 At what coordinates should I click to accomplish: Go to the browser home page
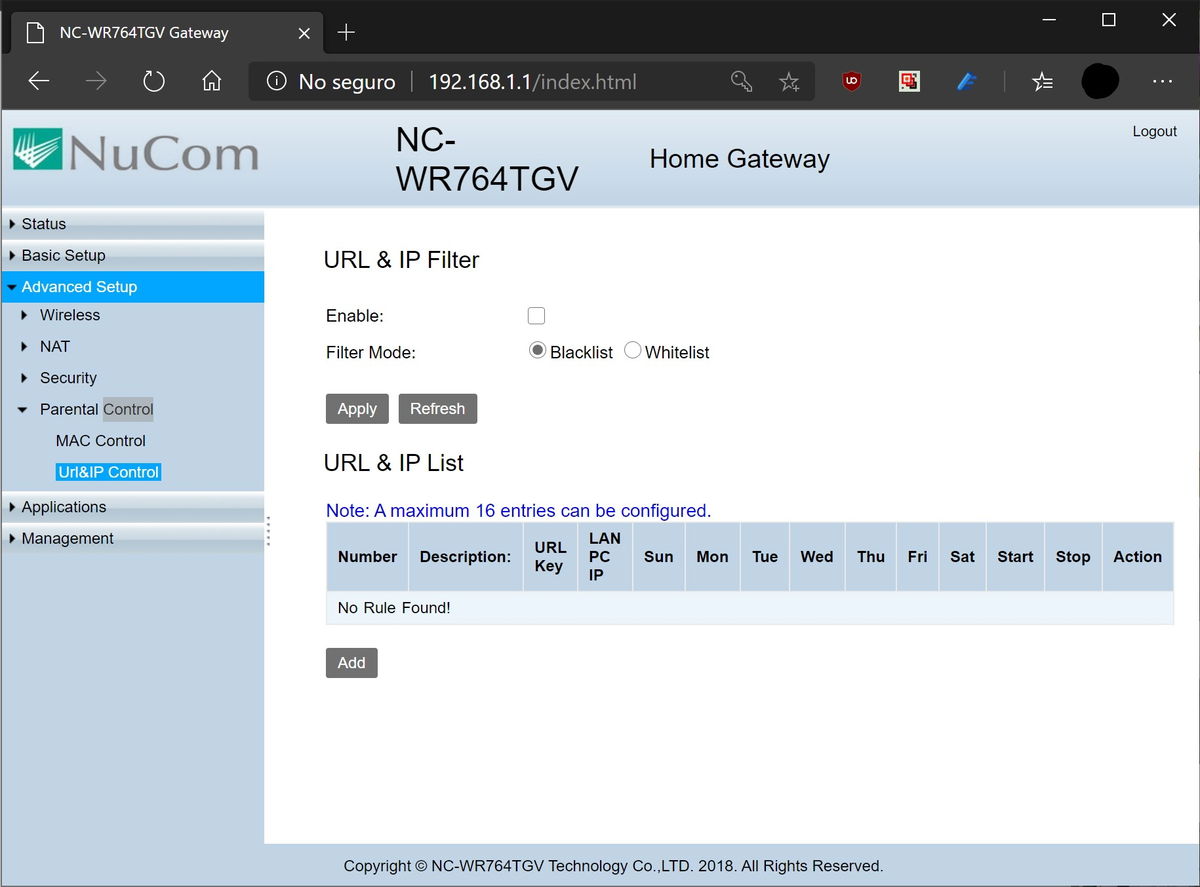211,81
